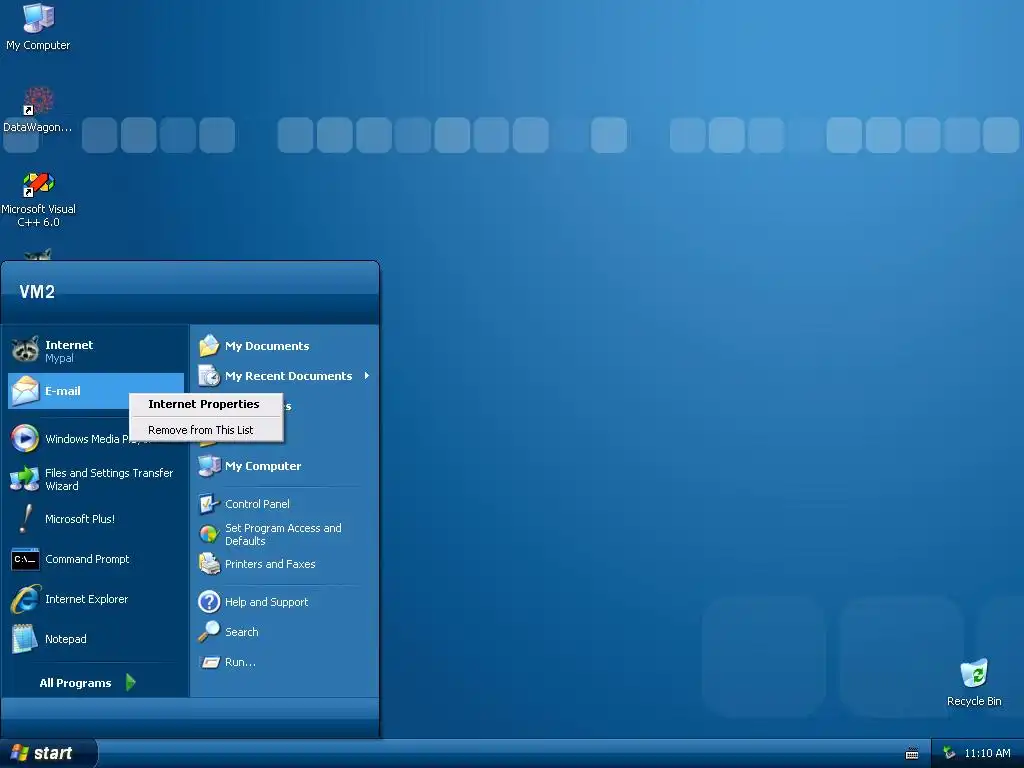Click the VM2 user name header
Screen dimensions: 1024x768
click(37, 292)
